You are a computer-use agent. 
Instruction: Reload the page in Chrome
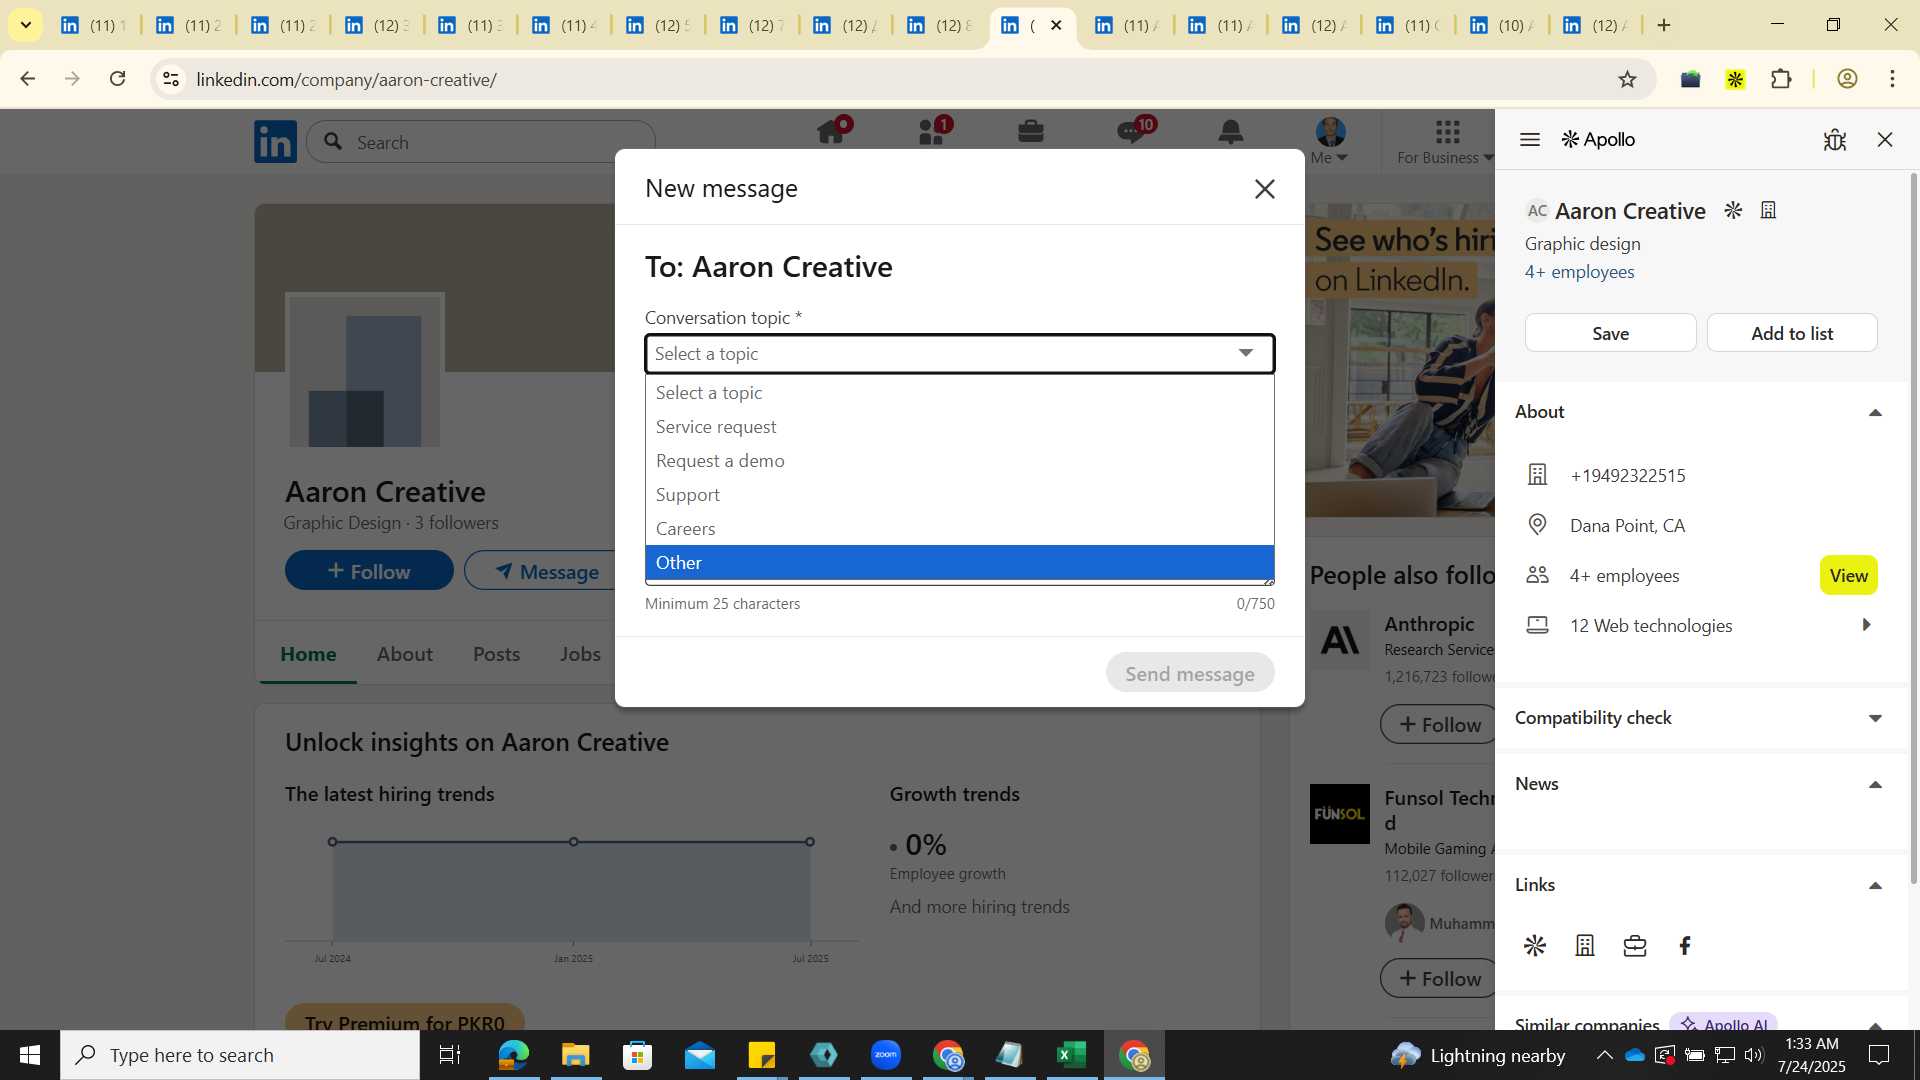click(118, 79)
